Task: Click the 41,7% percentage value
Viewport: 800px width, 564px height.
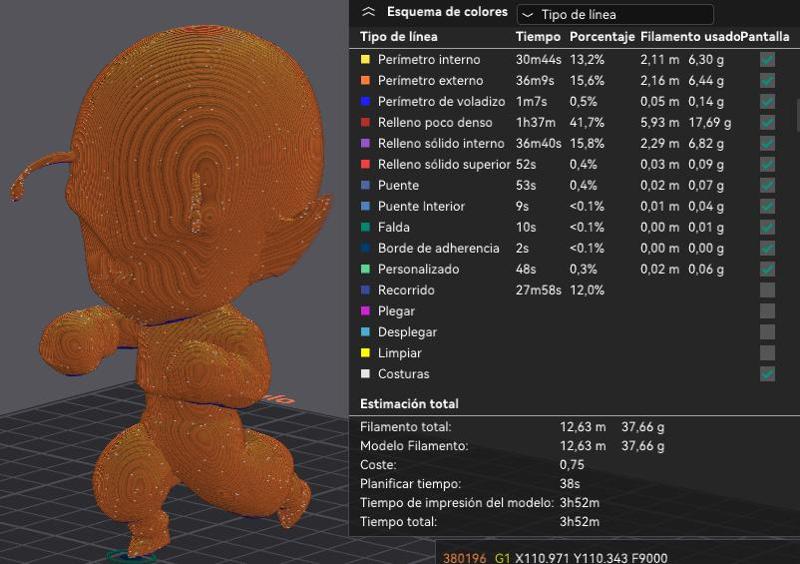Action: point(587,122)
